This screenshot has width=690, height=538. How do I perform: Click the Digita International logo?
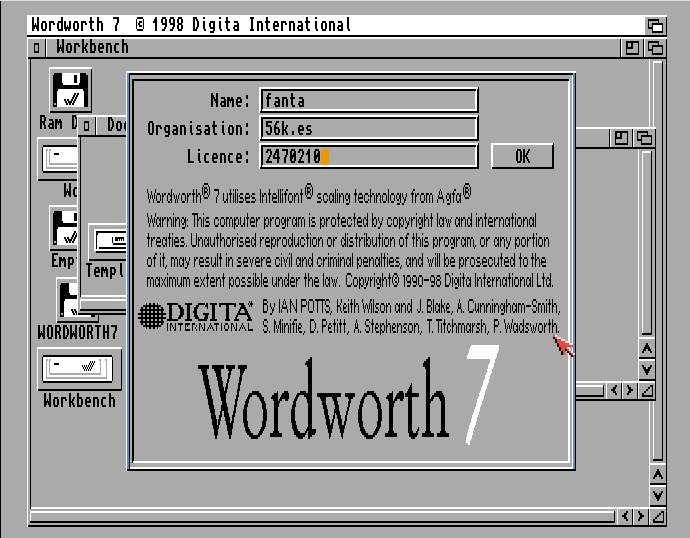(196, 316)
